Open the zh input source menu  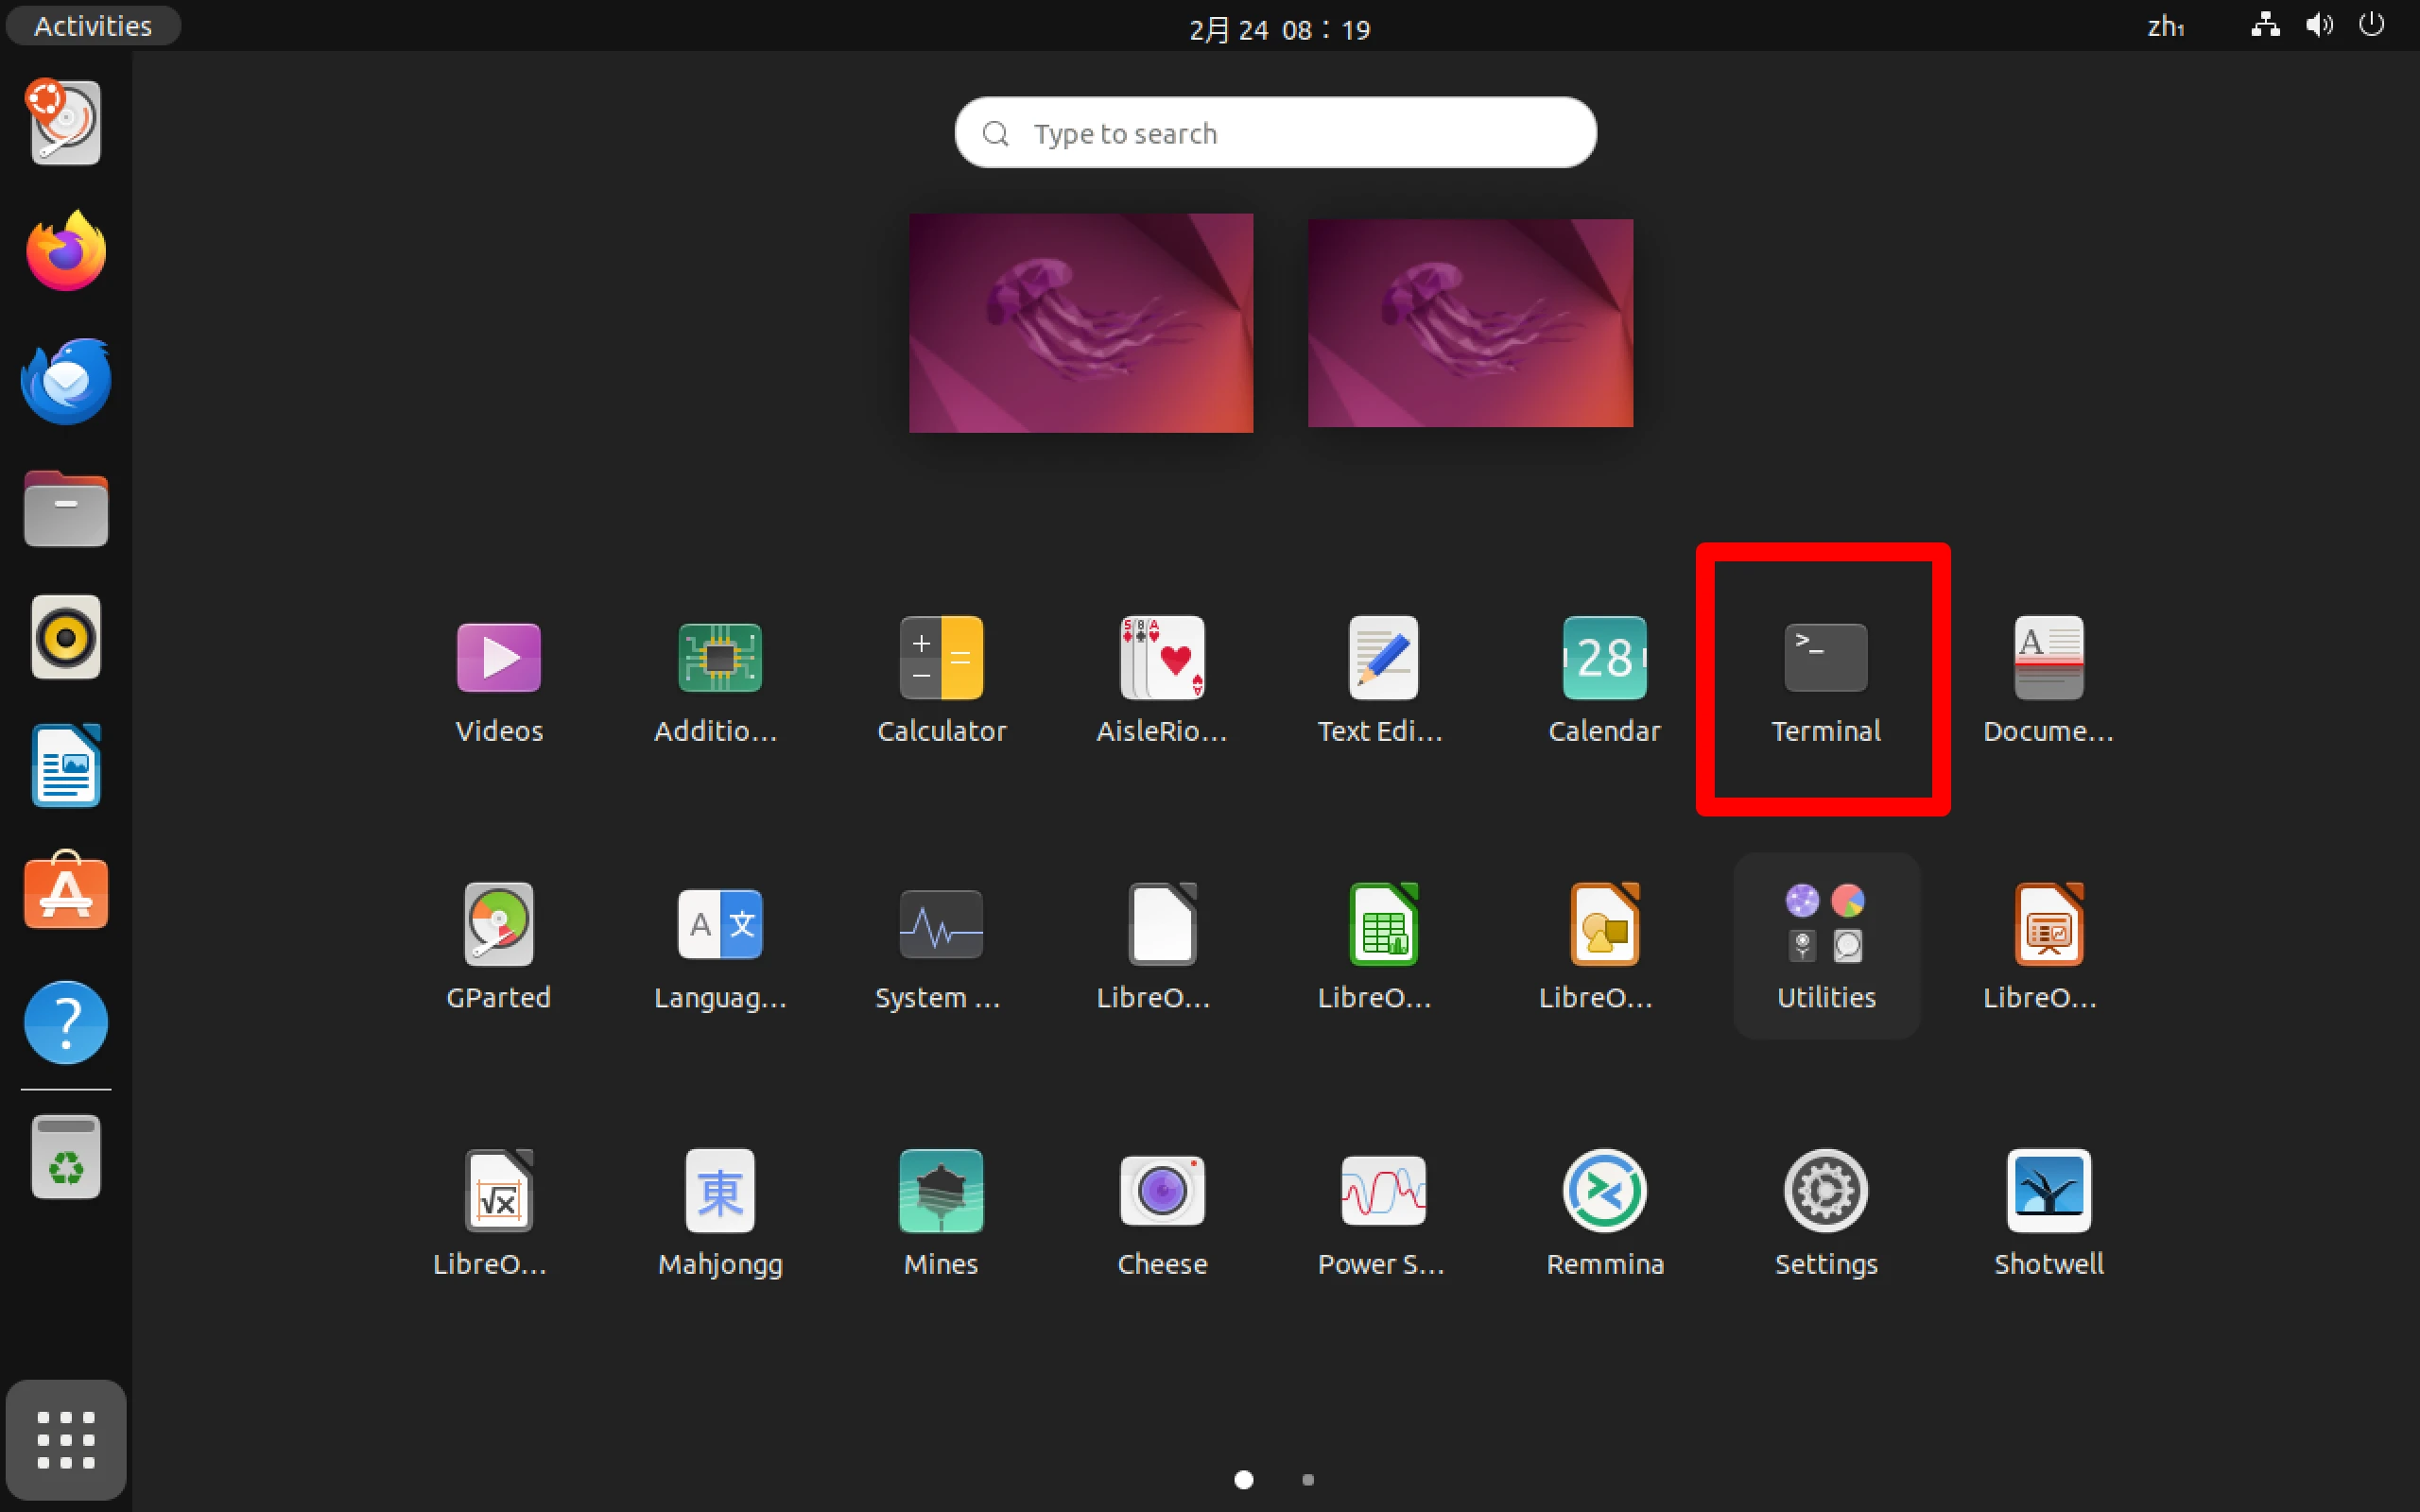(x=2165, y=27)
